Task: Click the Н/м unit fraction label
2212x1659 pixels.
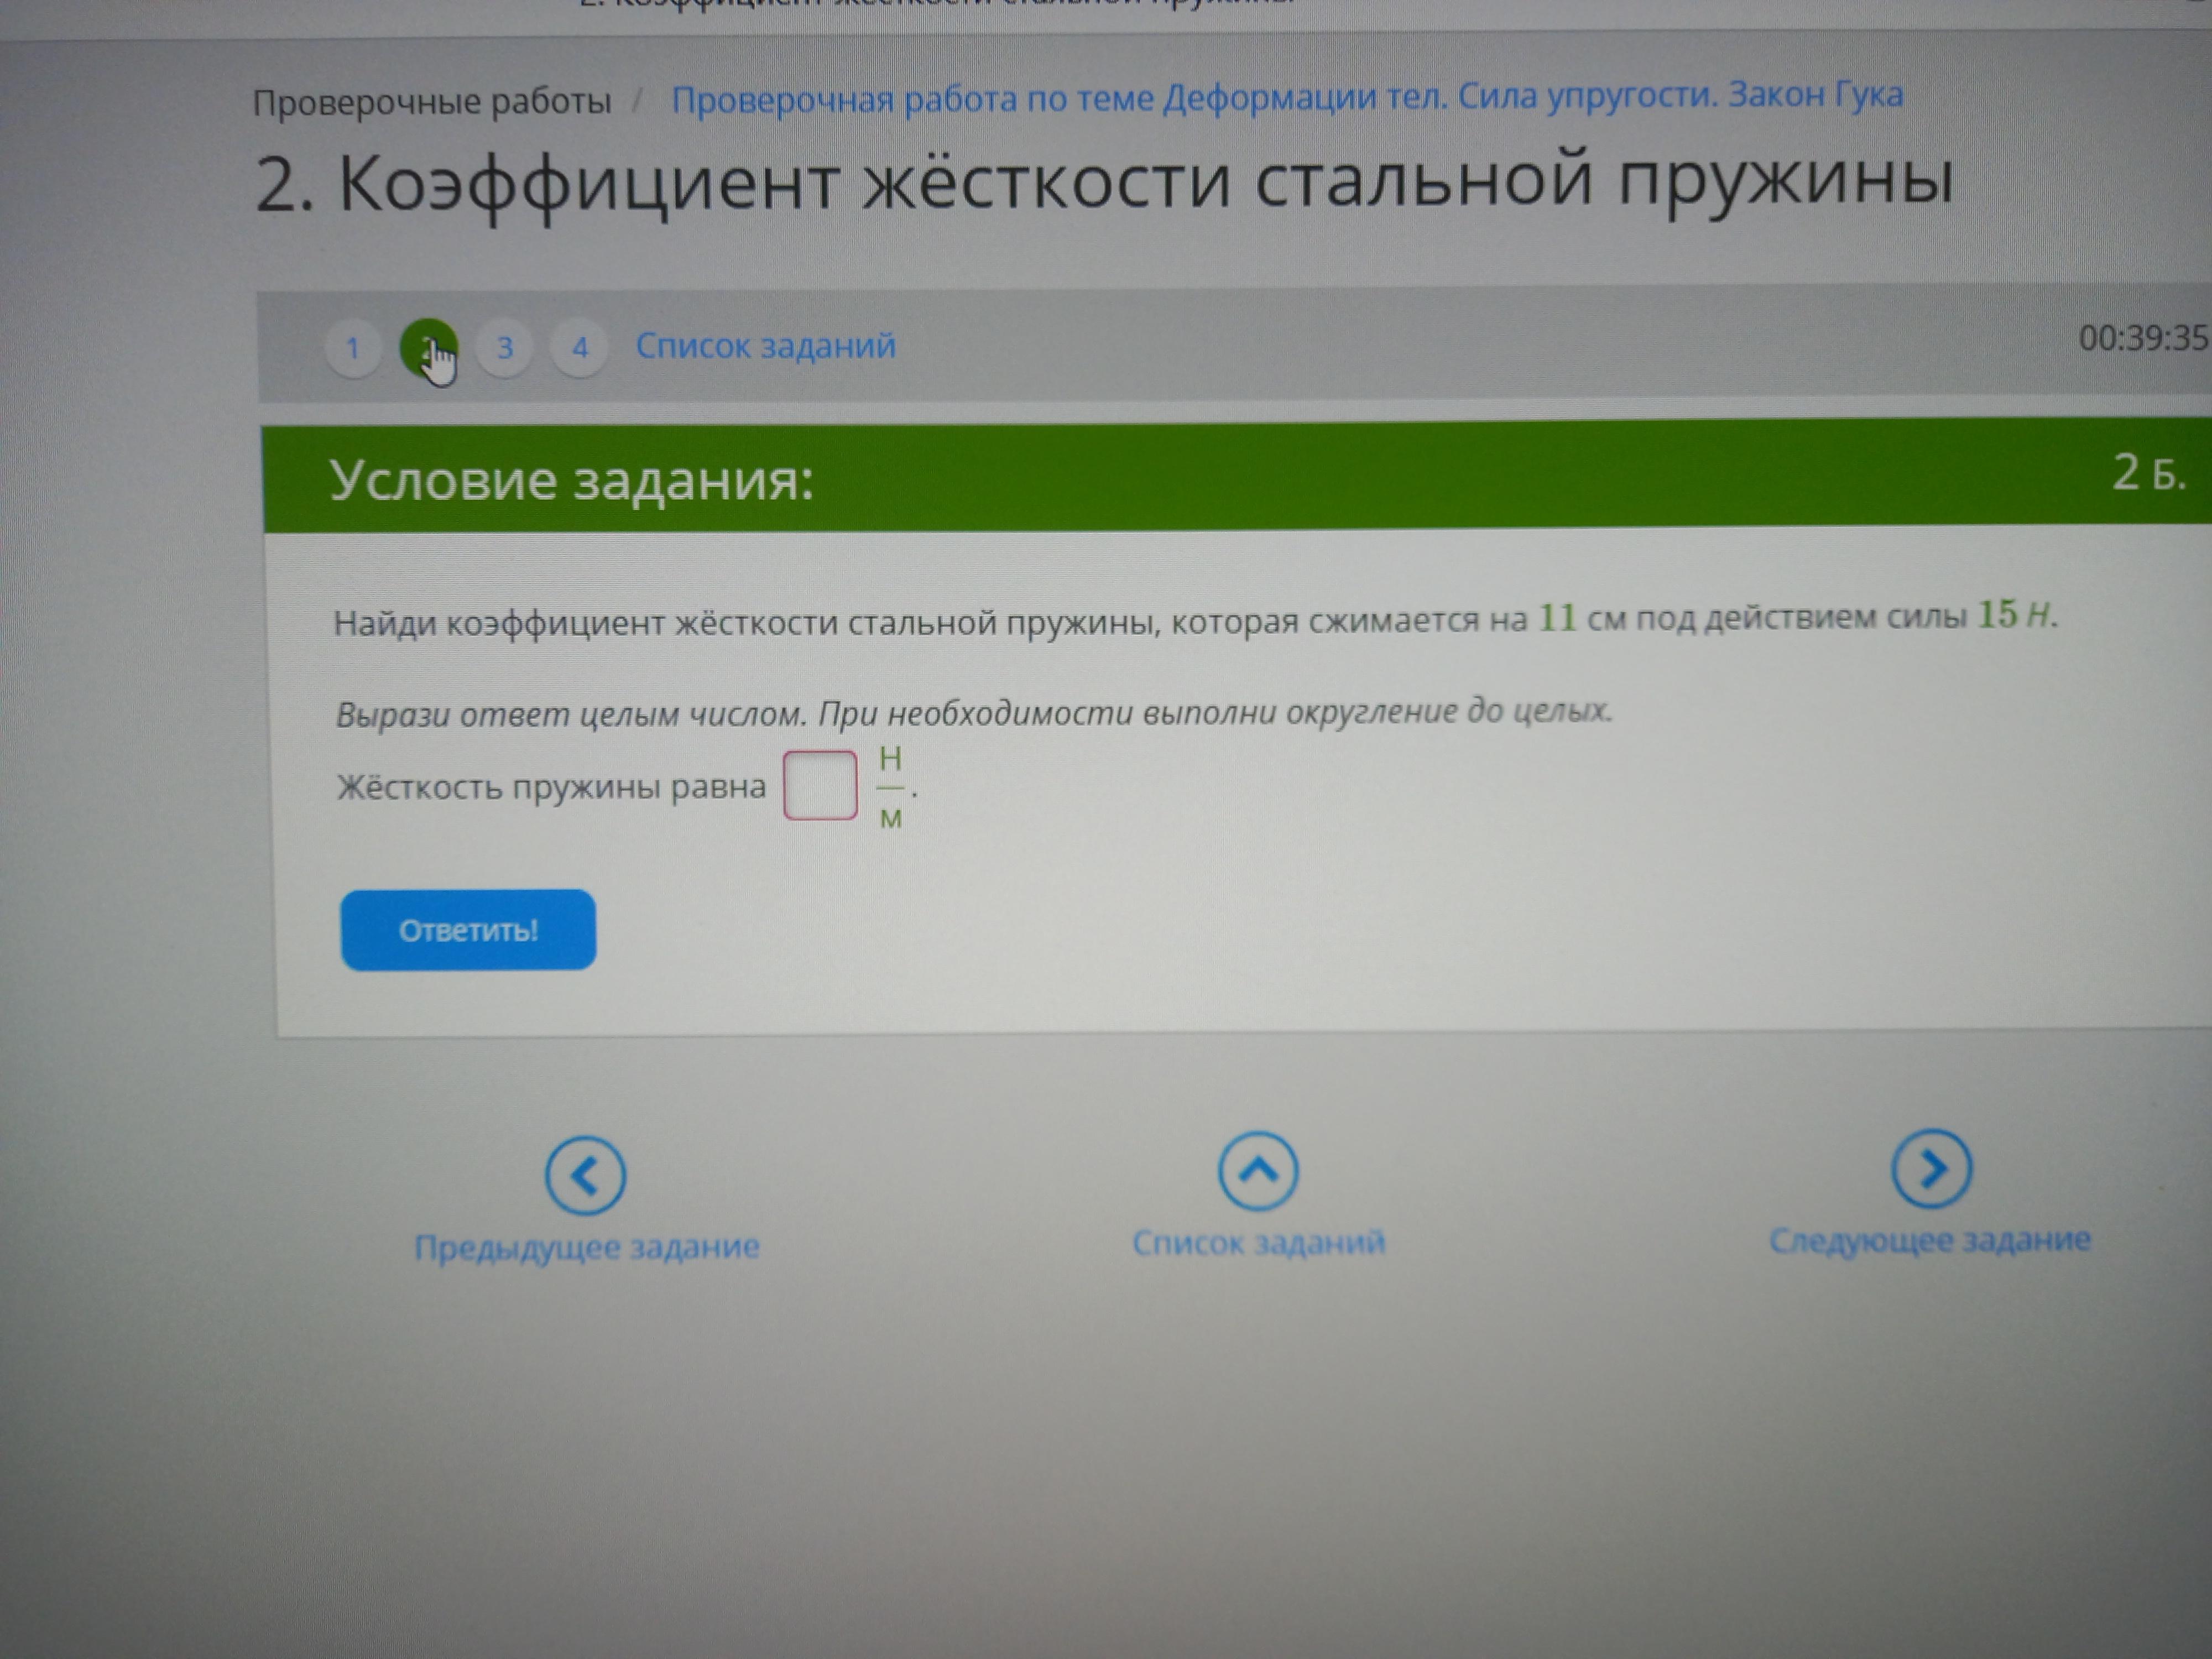Action: tap(890, 788)
